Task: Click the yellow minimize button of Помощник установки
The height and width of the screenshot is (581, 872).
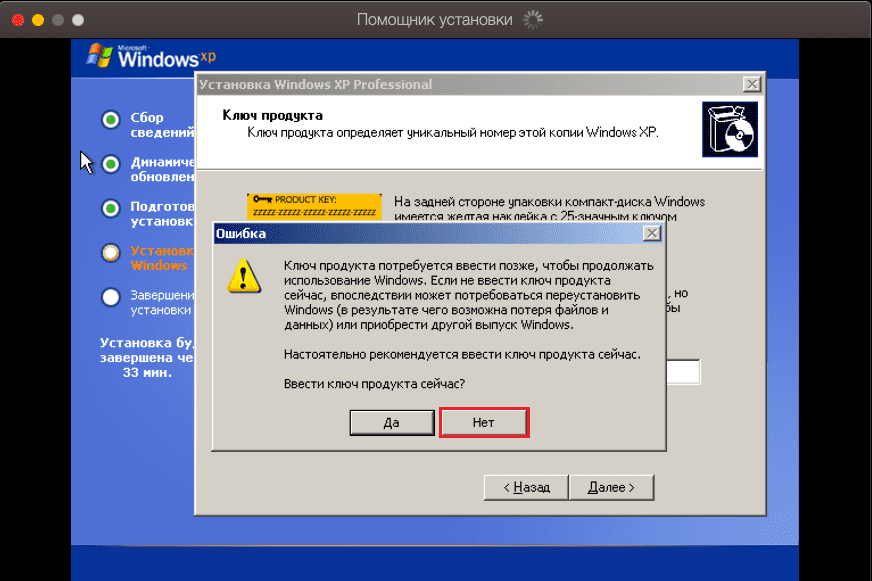Action: tap(38, 20)
